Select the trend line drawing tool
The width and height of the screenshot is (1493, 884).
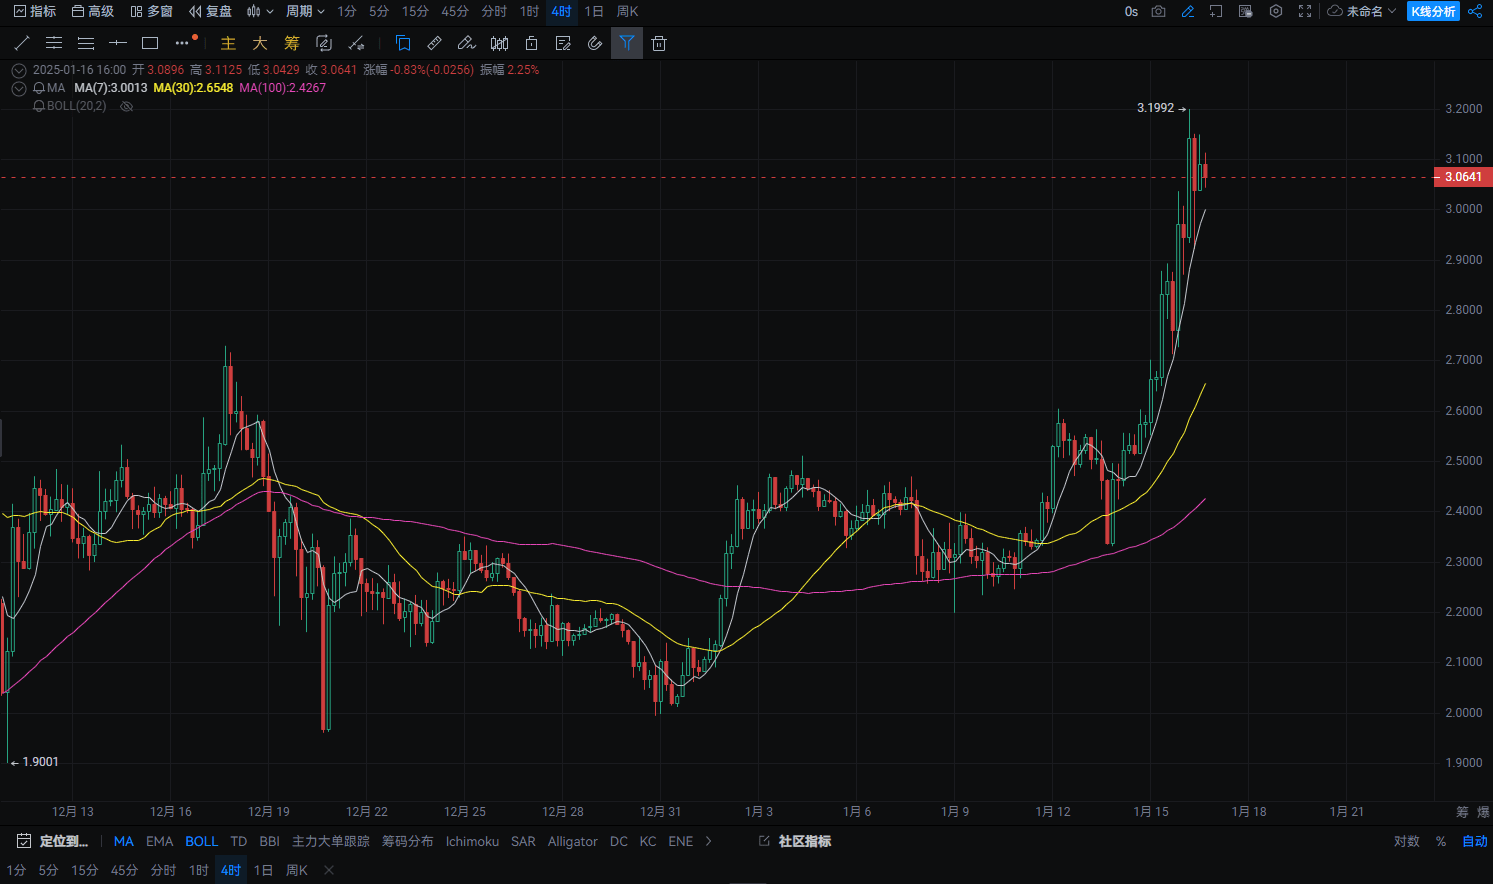[x=22, y=43]
